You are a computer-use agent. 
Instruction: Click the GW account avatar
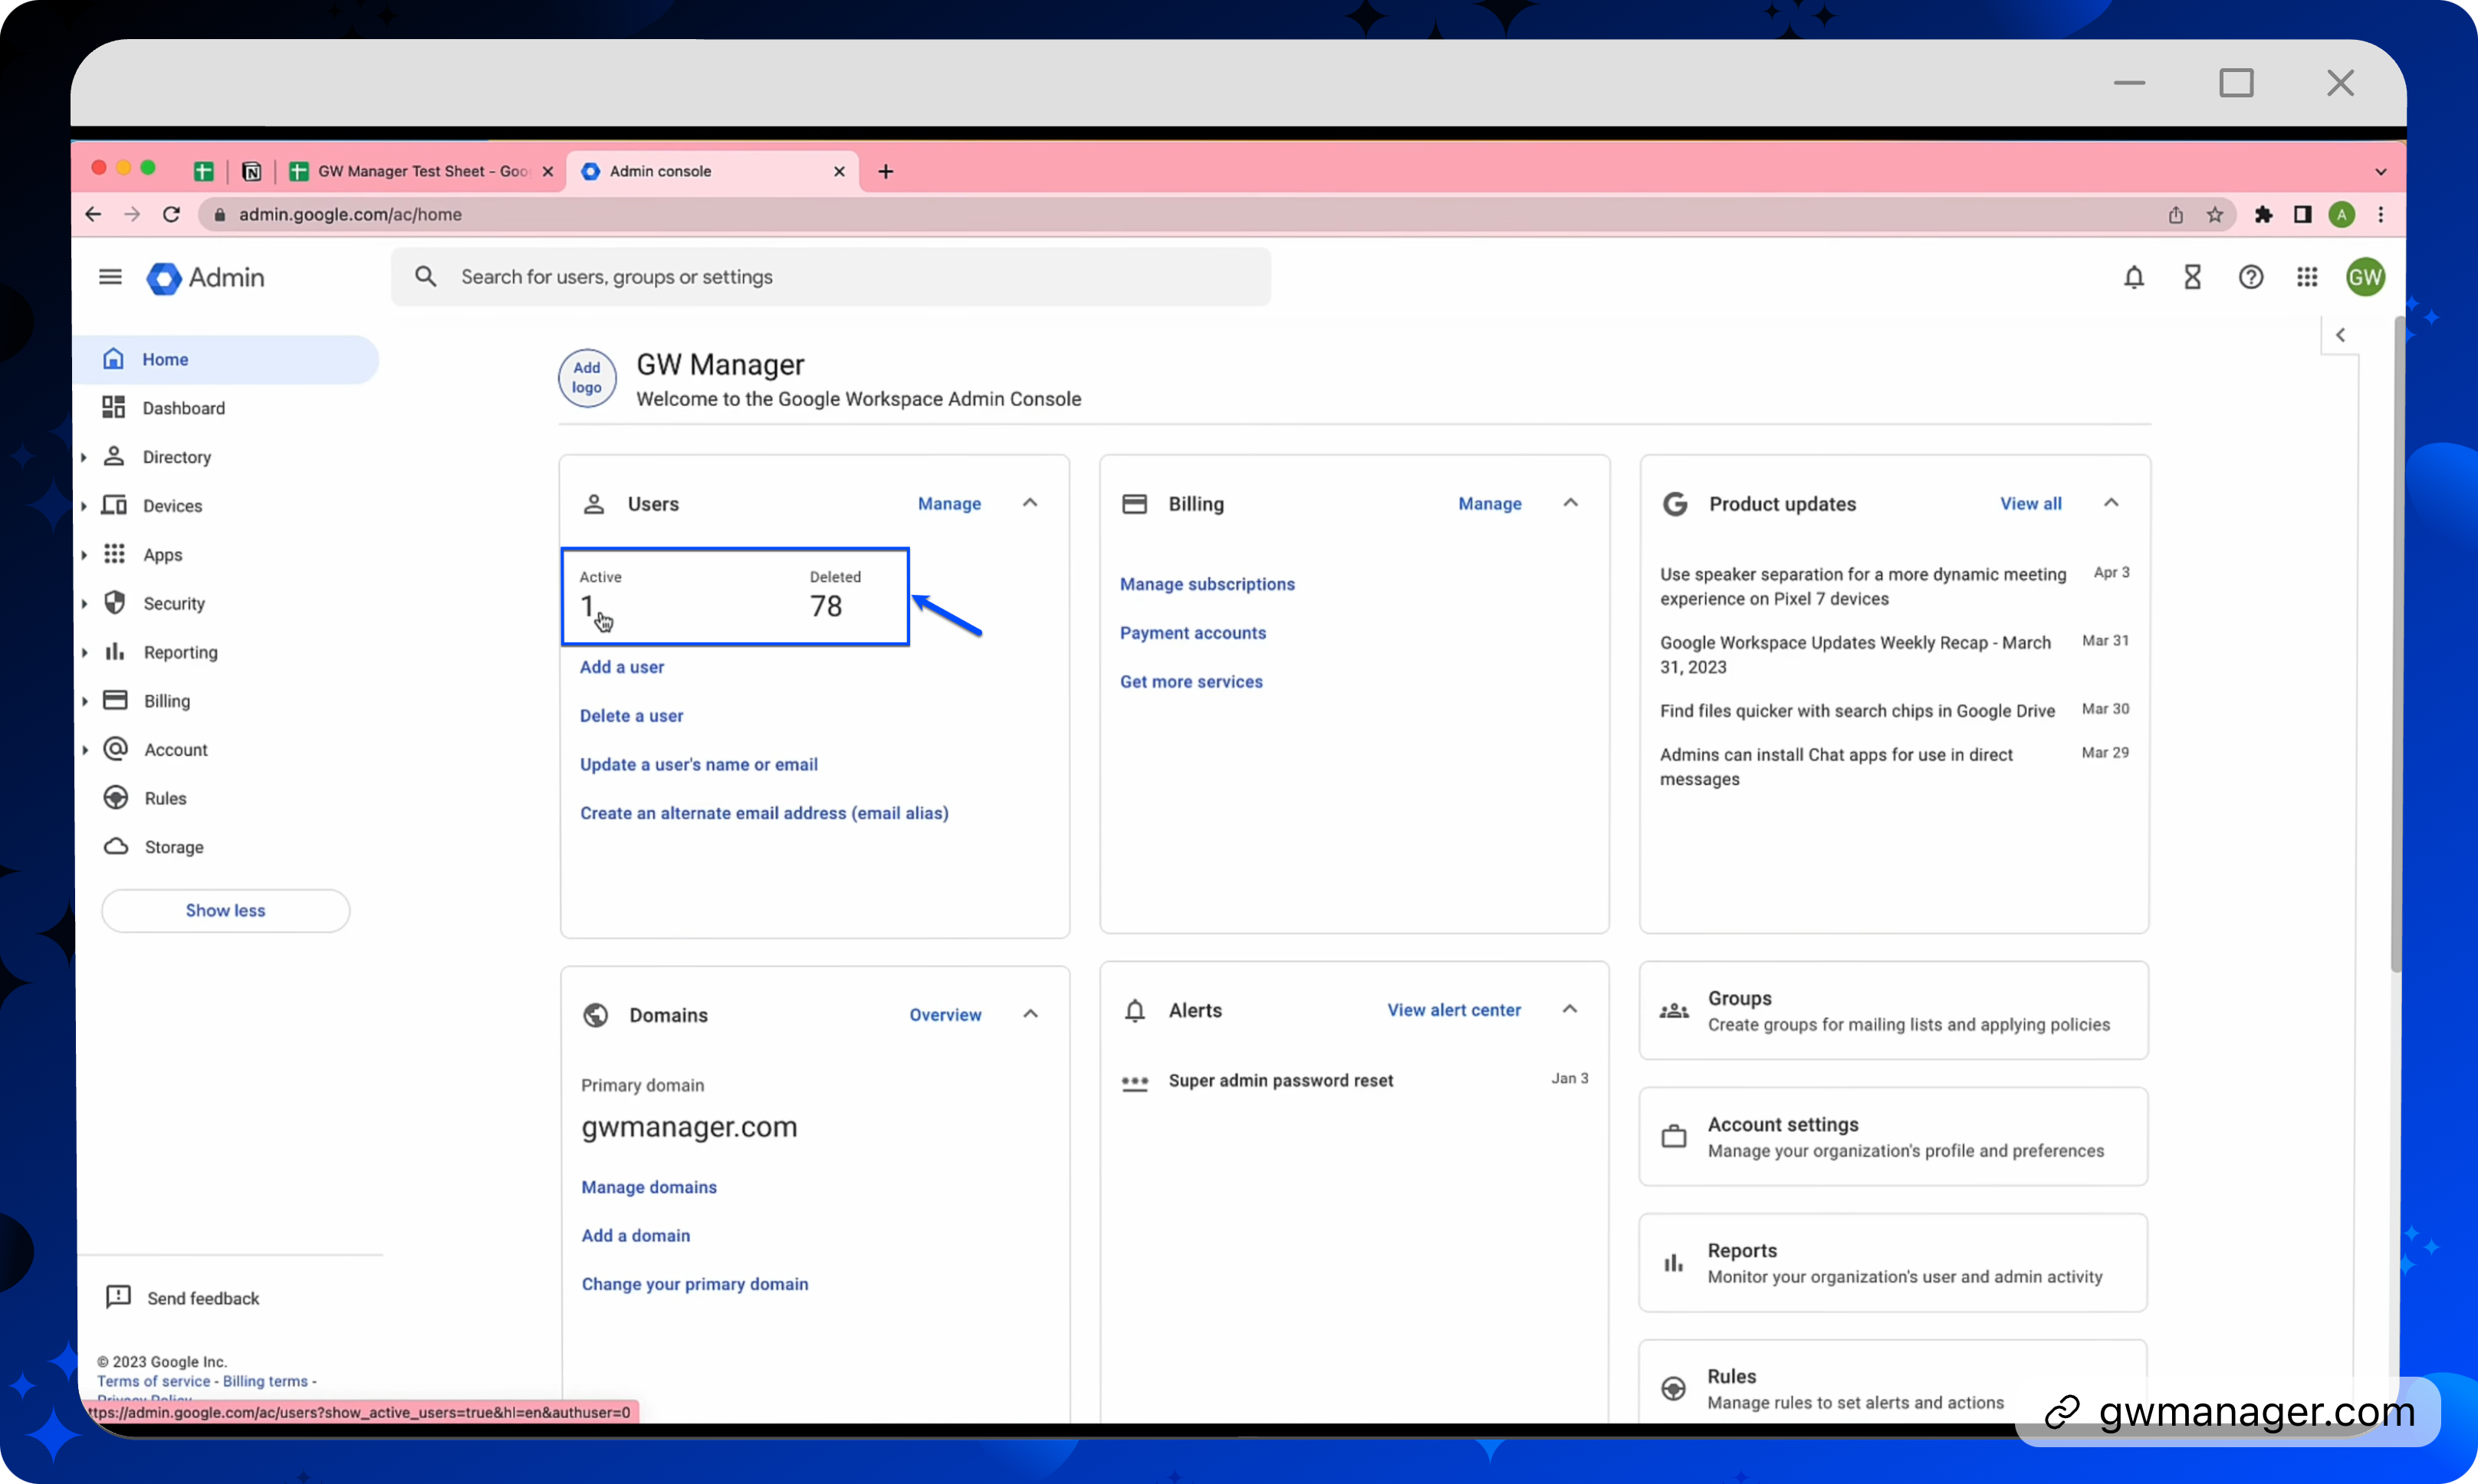point(2364,277)
